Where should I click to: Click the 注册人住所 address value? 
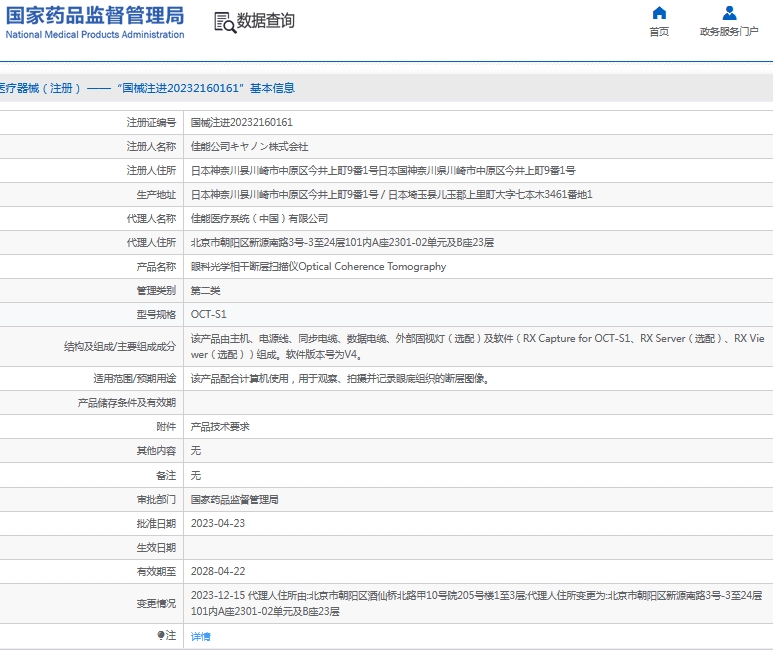point(383,171)
